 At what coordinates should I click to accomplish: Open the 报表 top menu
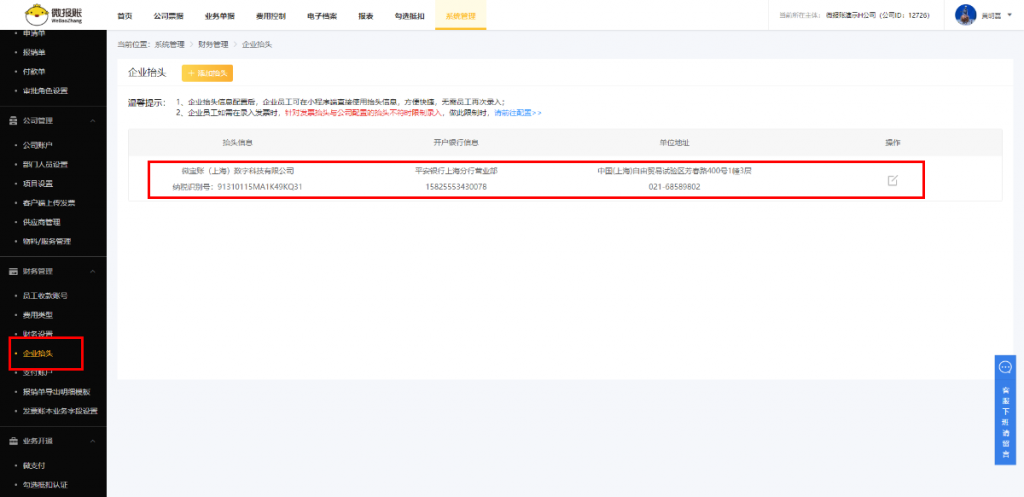[x=366, y=15]
